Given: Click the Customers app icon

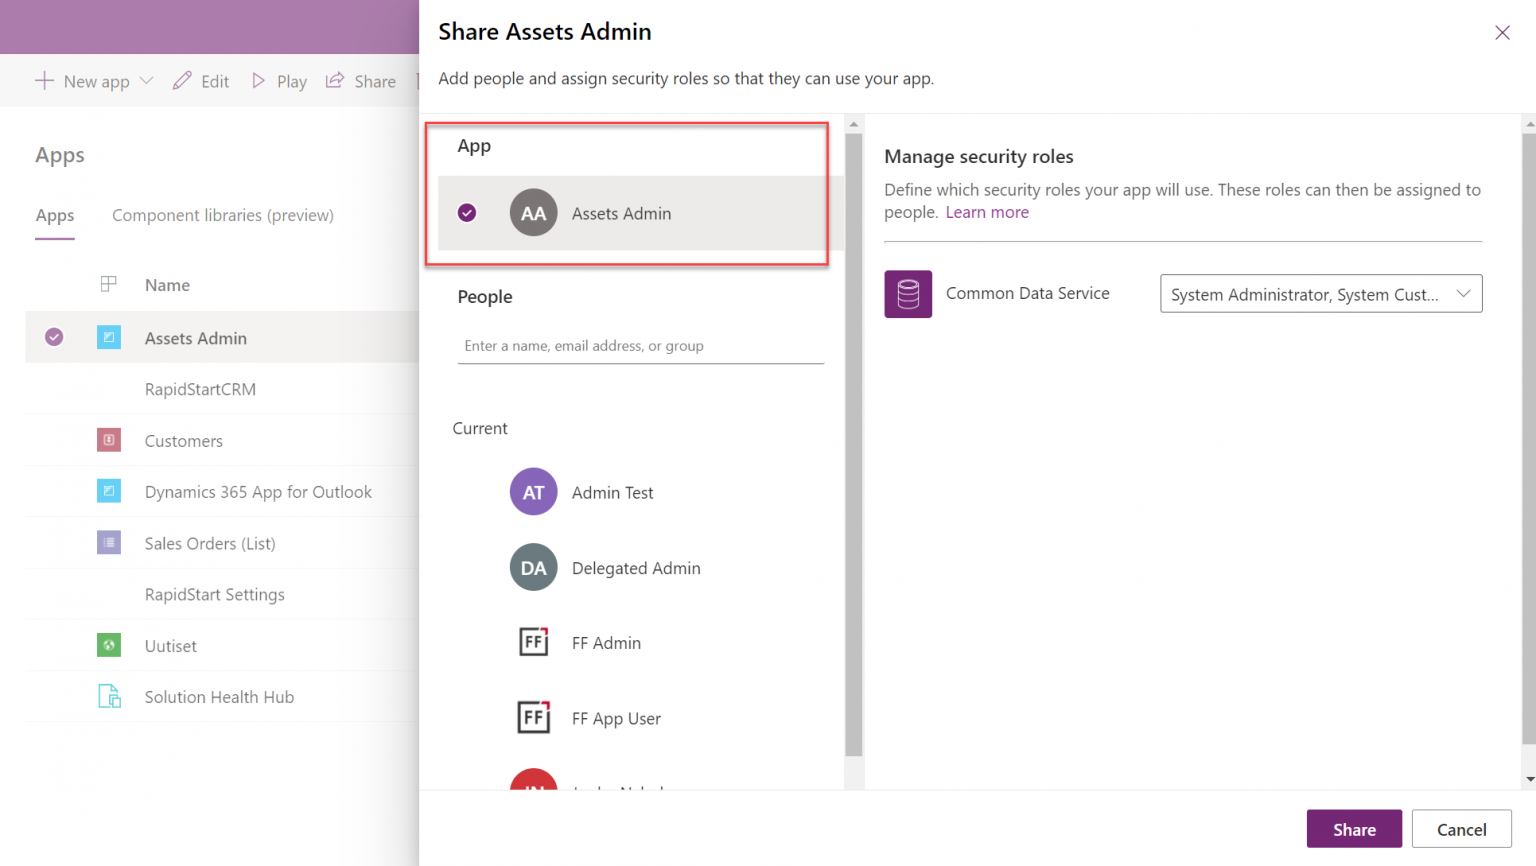Looking at the screenshot, I should click(x=109, y=440).
